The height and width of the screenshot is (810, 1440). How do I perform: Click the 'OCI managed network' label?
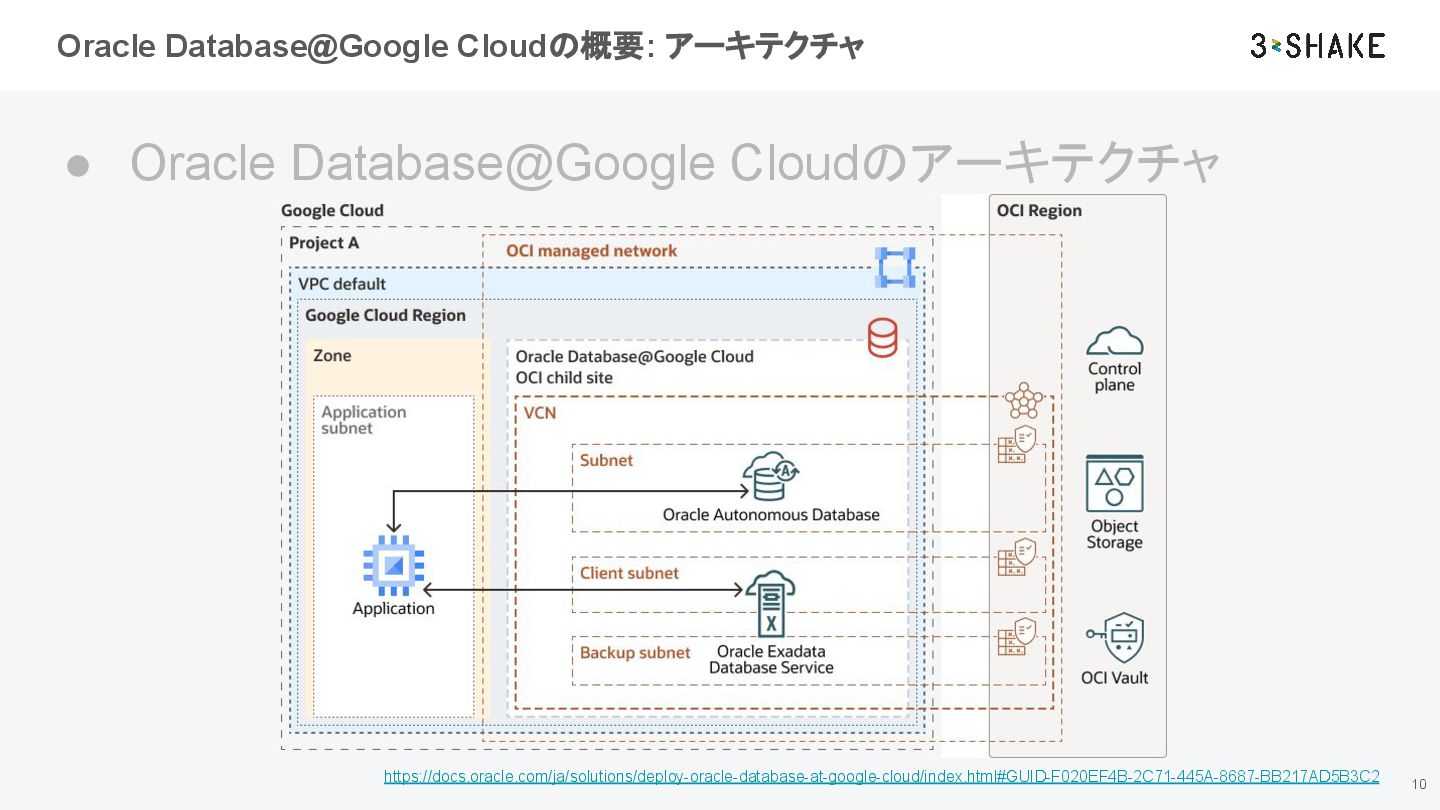(591, 251)
